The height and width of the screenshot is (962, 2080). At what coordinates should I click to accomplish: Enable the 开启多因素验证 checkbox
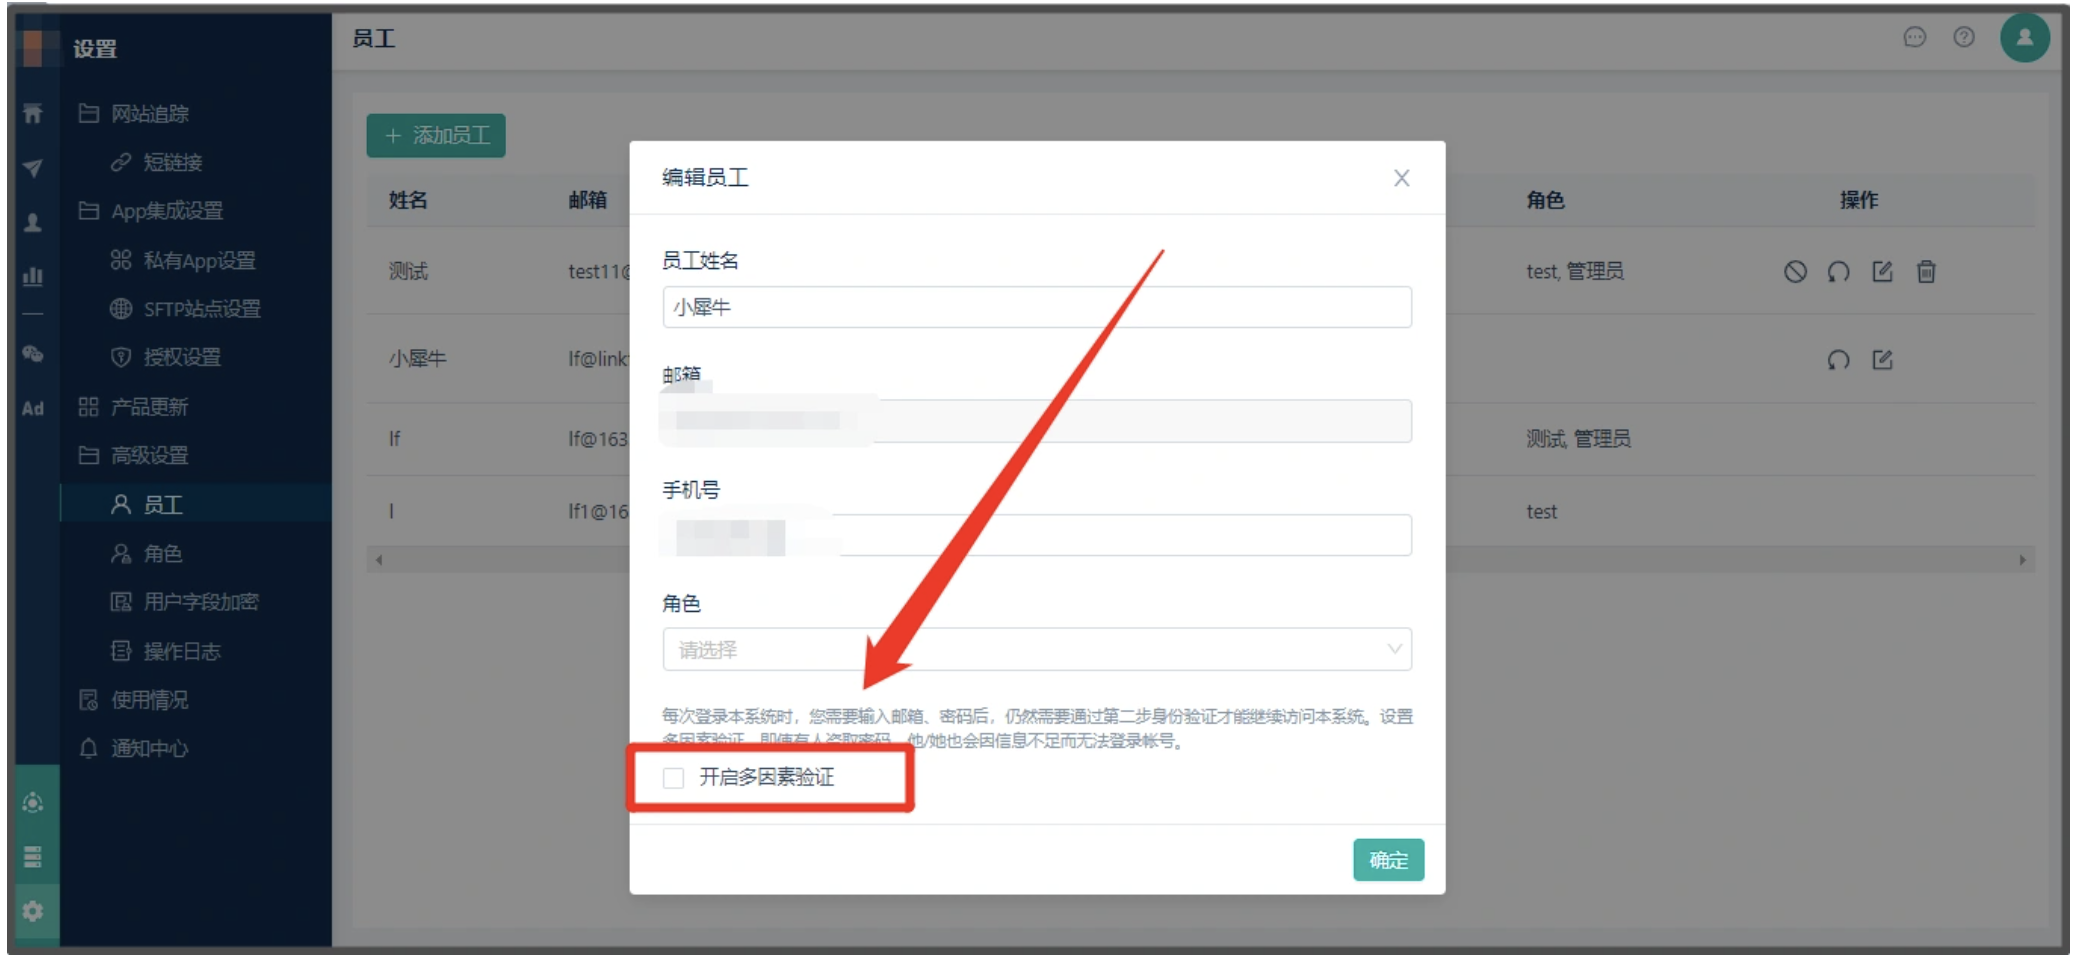pos(674,778)
